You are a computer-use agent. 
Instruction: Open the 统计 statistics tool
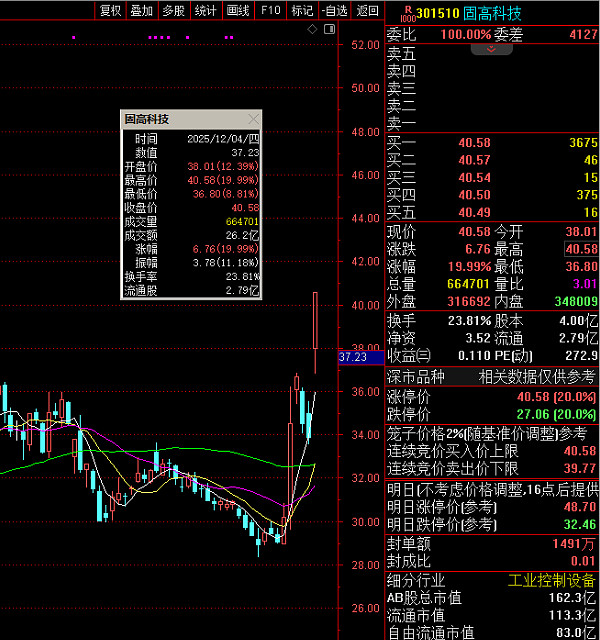click(205, 10)
